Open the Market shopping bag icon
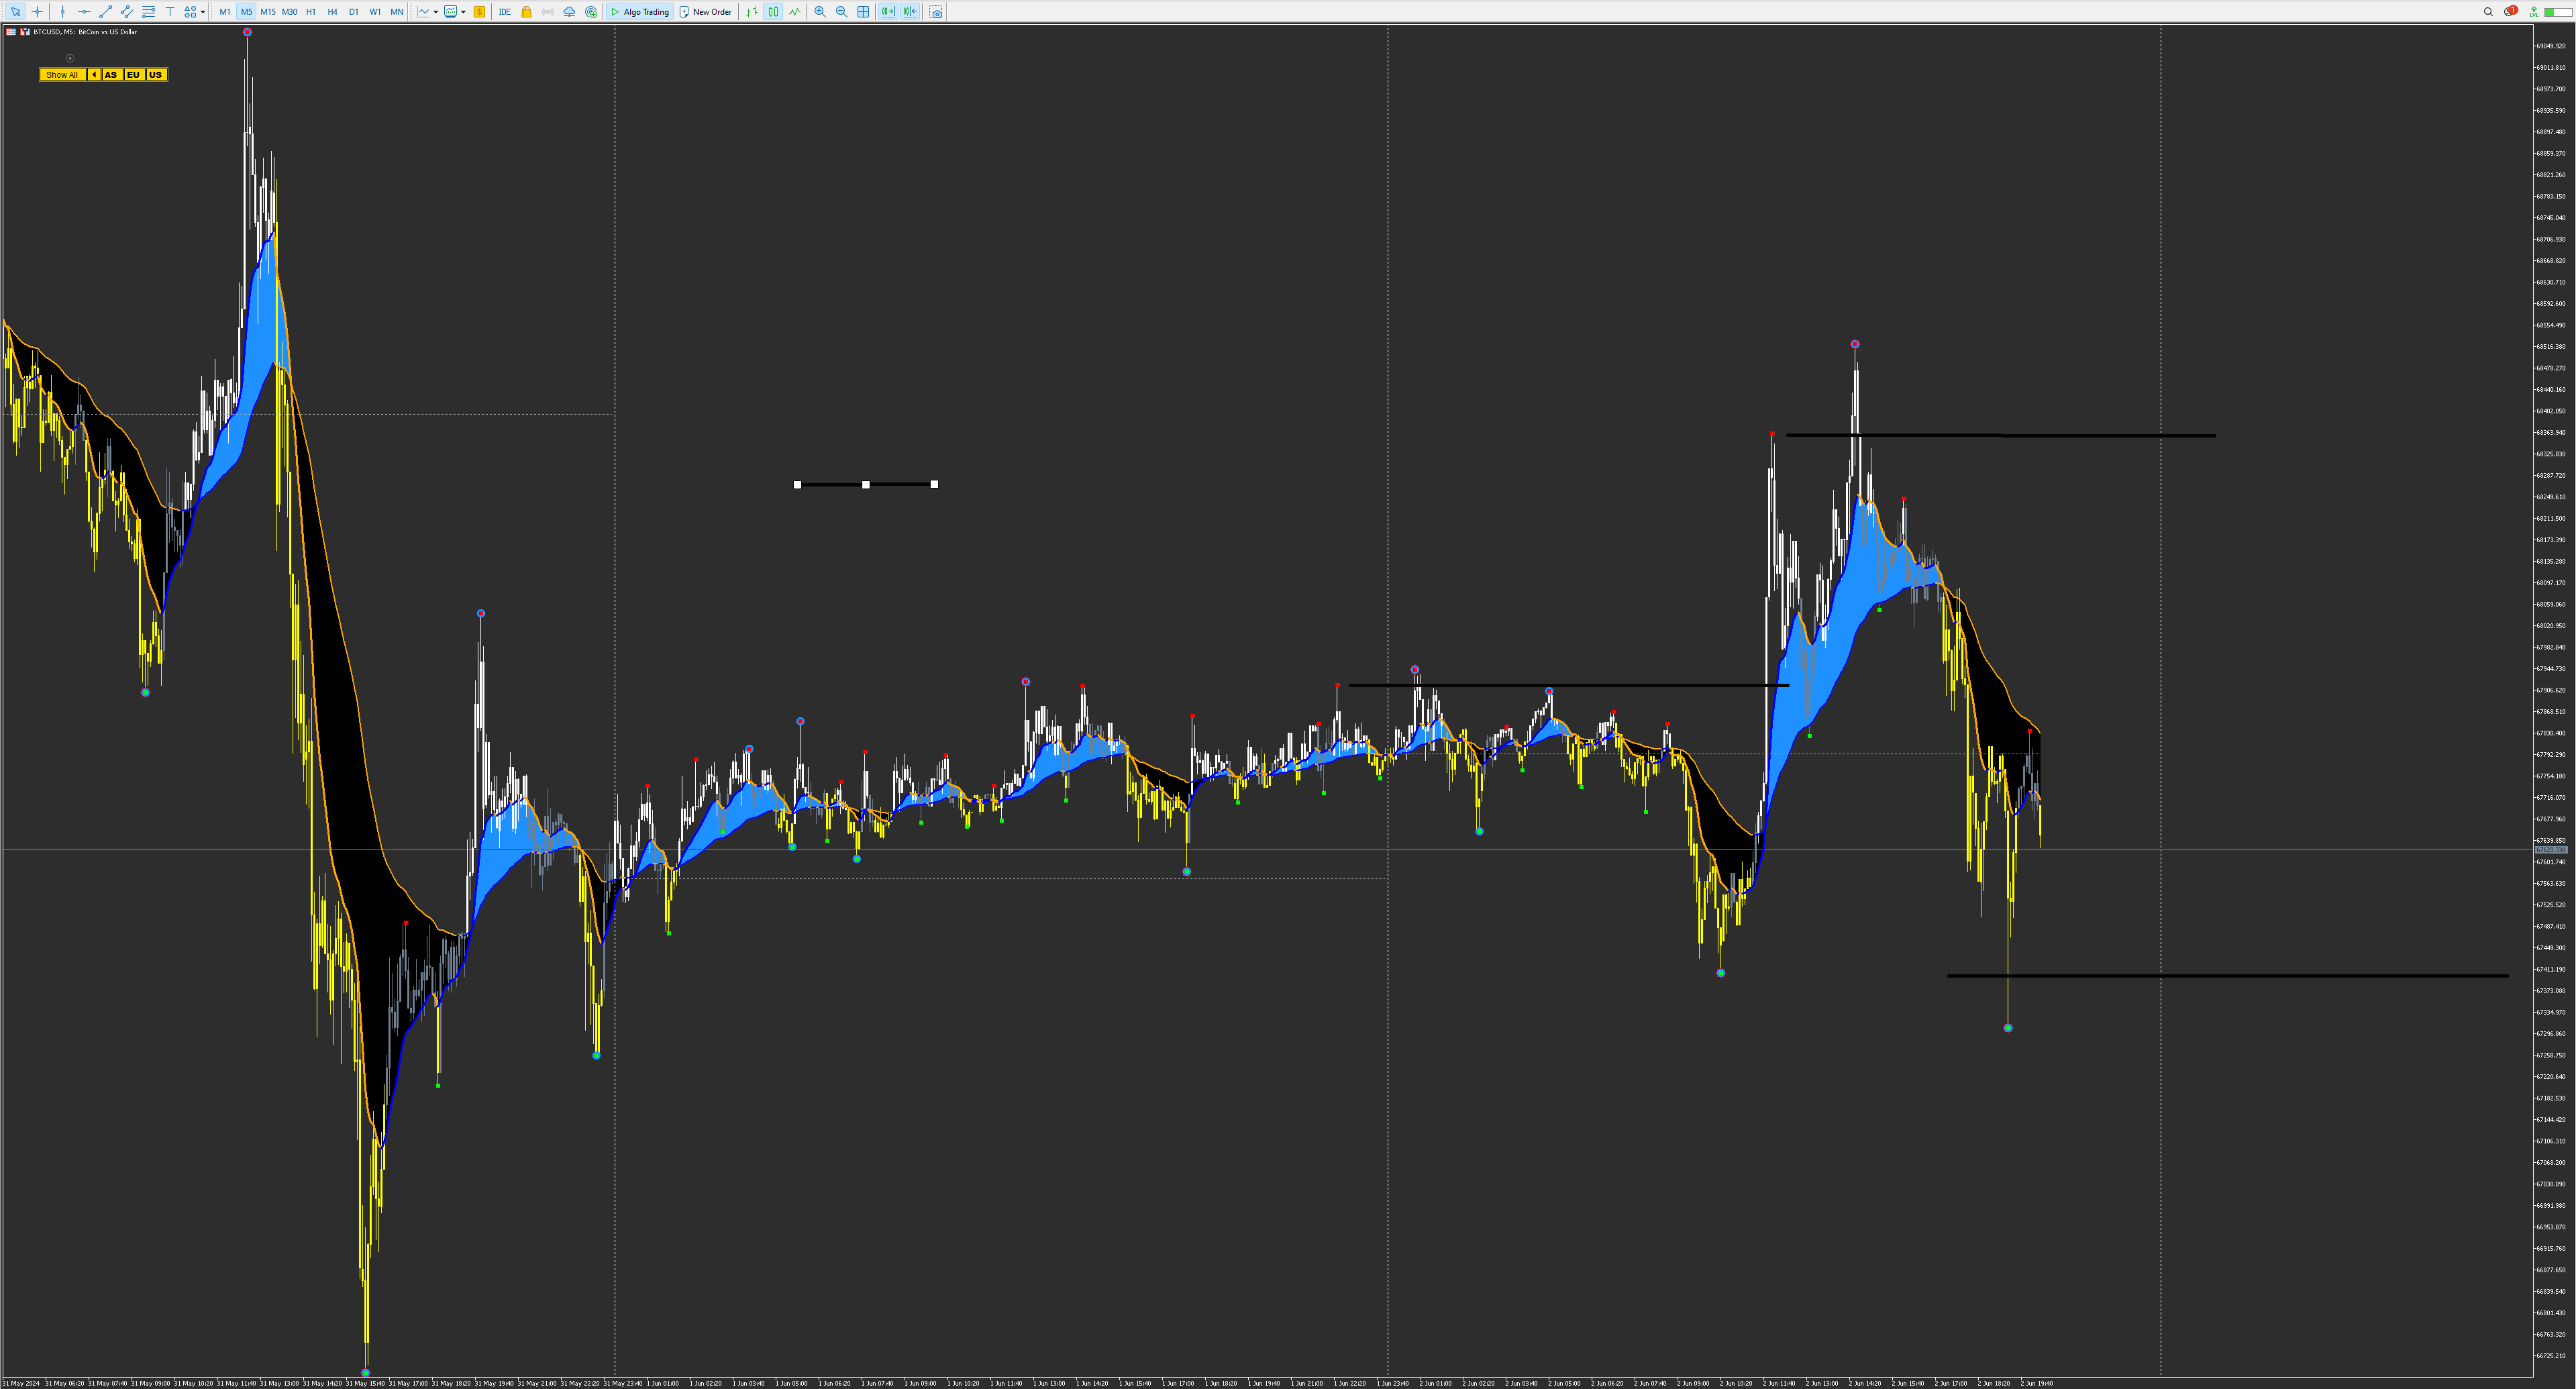 pos(526,12)
